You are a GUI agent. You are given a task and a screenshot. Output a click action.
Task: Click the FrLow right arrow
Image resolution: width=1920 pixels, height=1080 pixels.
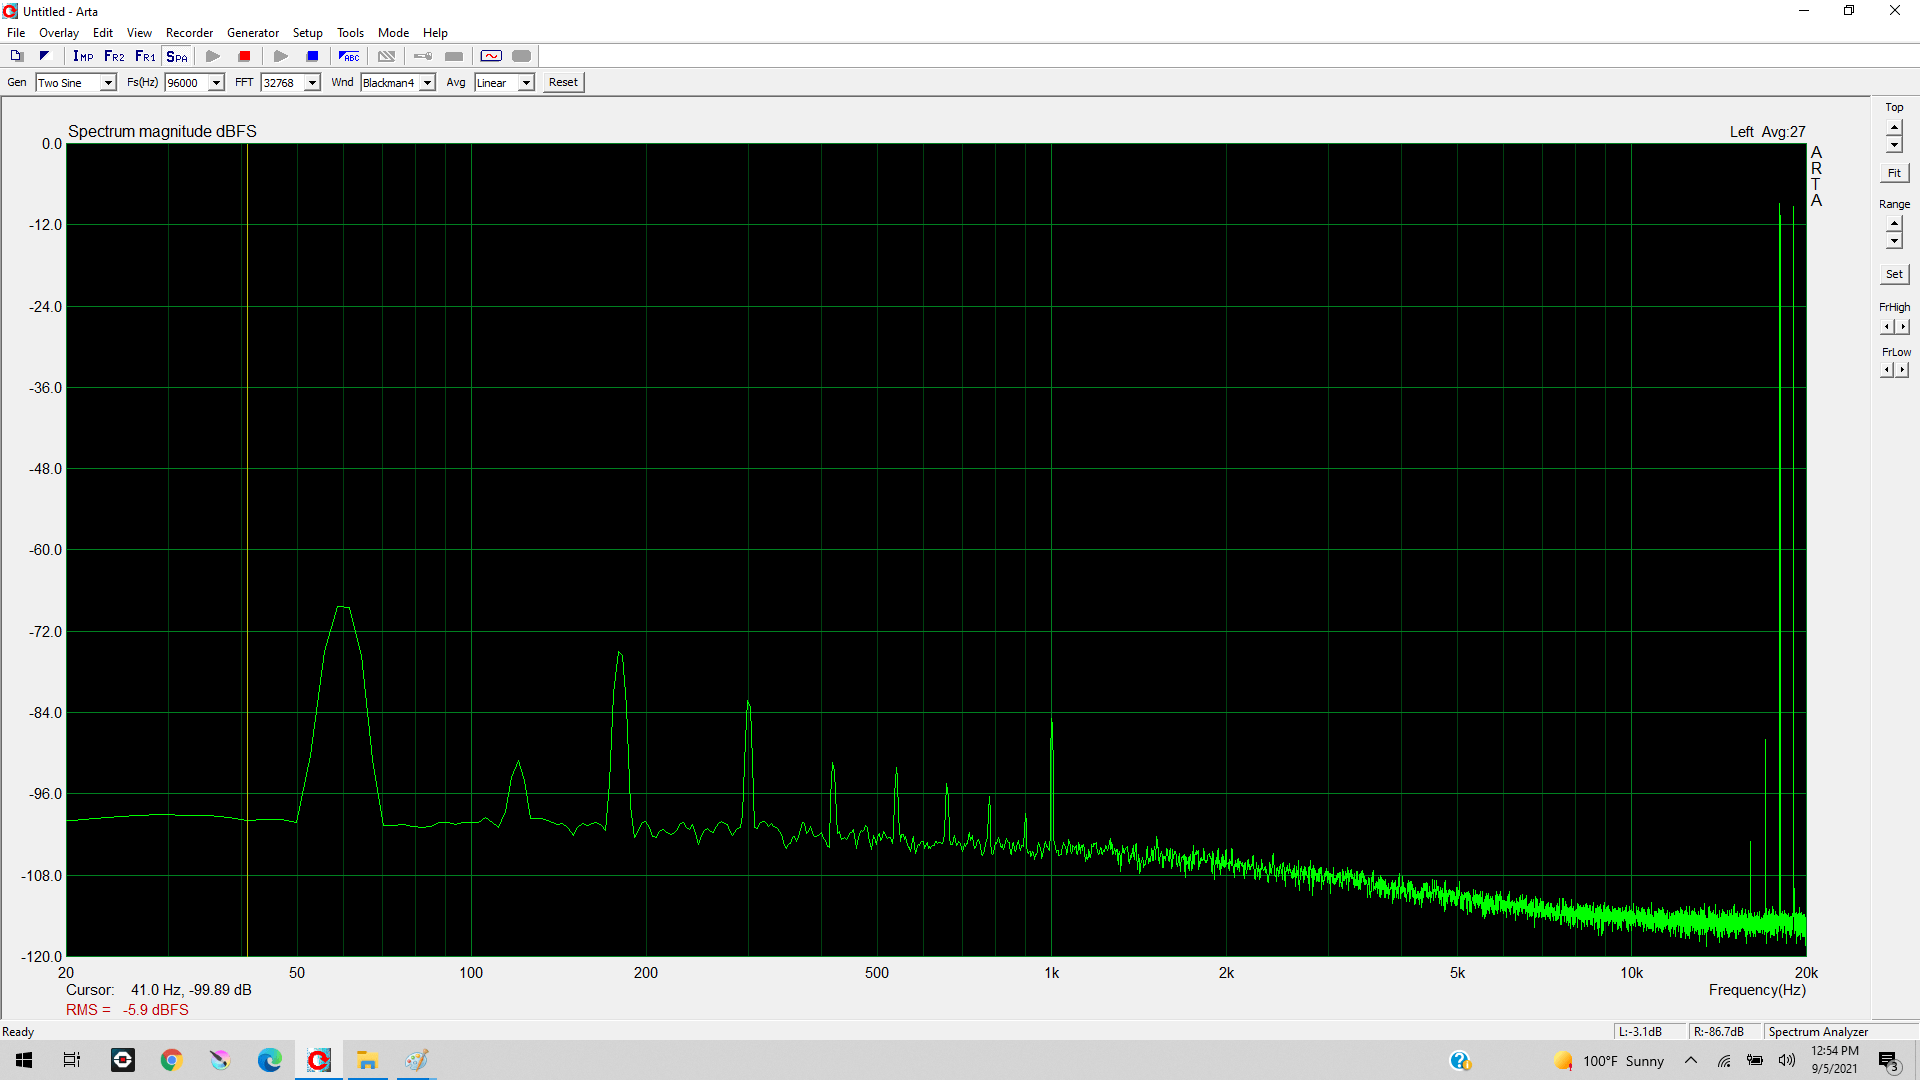(x=1902, y=370)
